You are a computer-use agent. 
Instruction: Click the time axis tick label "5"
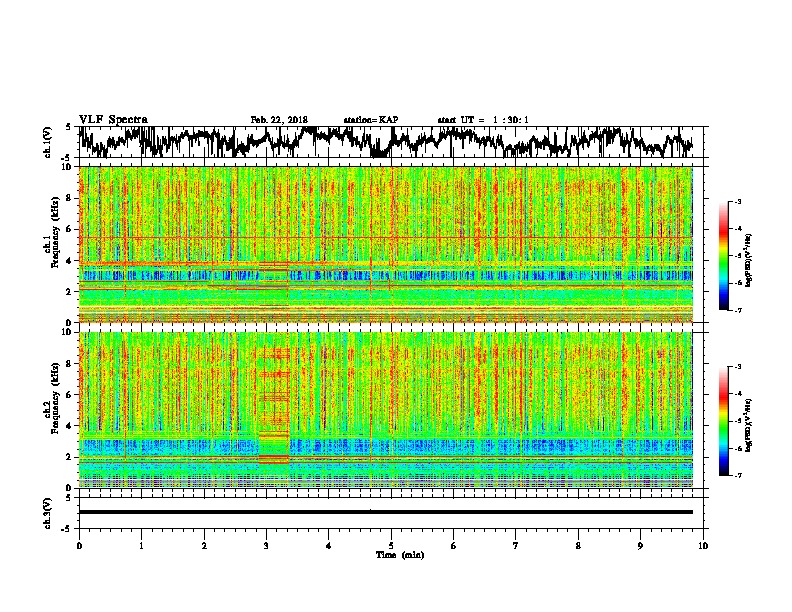click(x=391, y=546)
